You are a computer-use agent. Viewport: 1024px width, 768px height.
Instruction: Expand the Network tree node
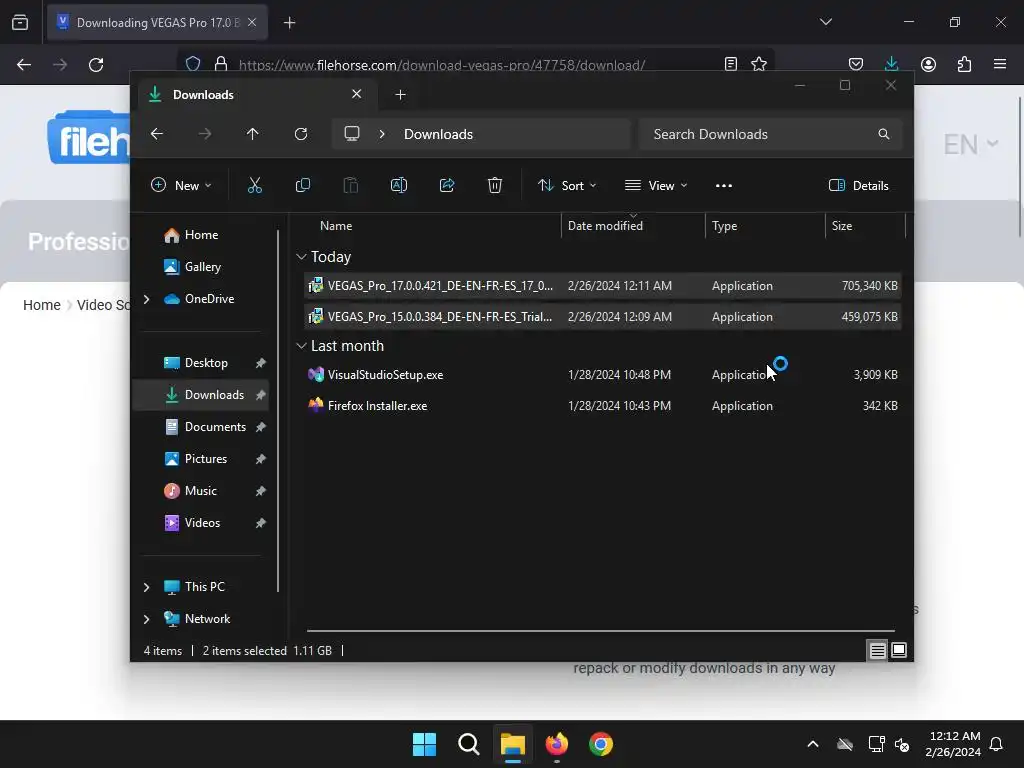146,619
